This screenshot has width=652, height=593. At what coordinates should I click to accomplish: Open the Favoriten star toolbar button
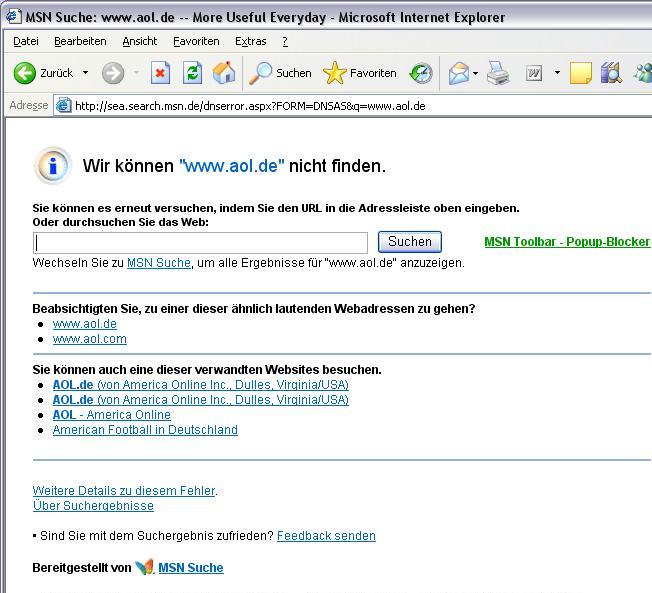pos(360,73)
